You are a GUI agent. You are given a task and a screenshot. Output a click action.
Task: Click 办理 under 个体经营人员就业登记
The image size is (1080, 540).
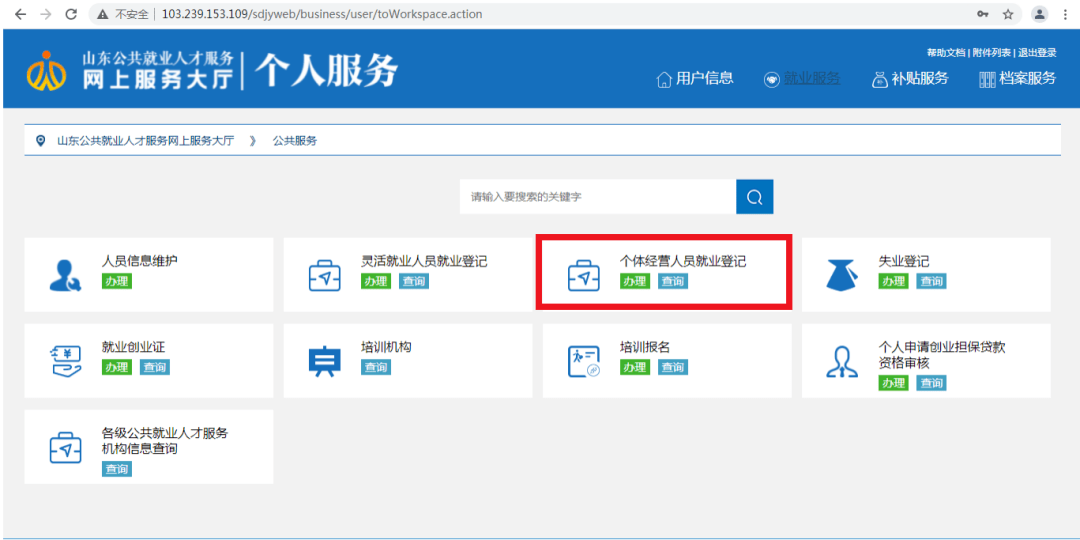pyautogui.click(x=634, y=281)
